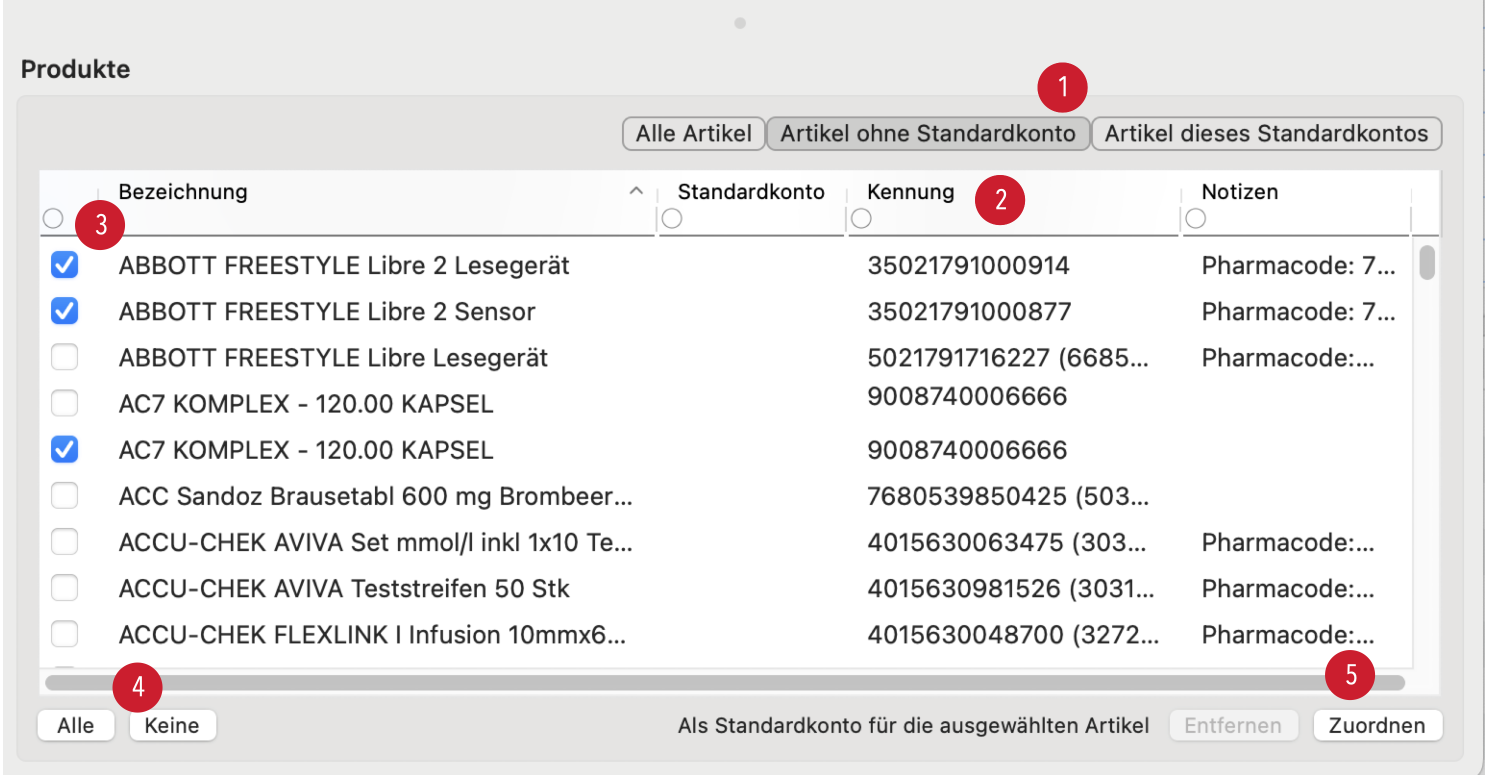Uncheck ABBOTT FREESTYLE Libre 2 Lesegerät
The height and width of the screenshot is (775, 1485).
tap(65, 265)
